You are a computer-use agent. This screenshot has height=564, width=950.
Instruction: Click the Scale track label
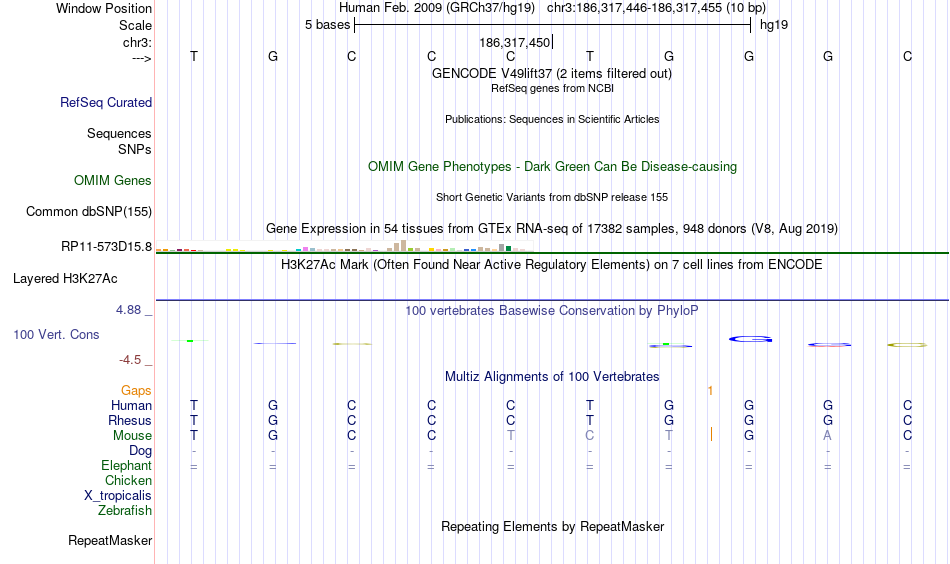[135, 25]
